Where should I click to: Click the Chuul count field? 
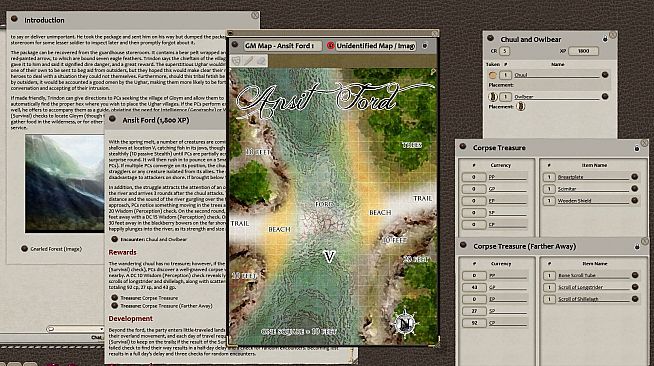pyautogui.click(x=506, y=75)
